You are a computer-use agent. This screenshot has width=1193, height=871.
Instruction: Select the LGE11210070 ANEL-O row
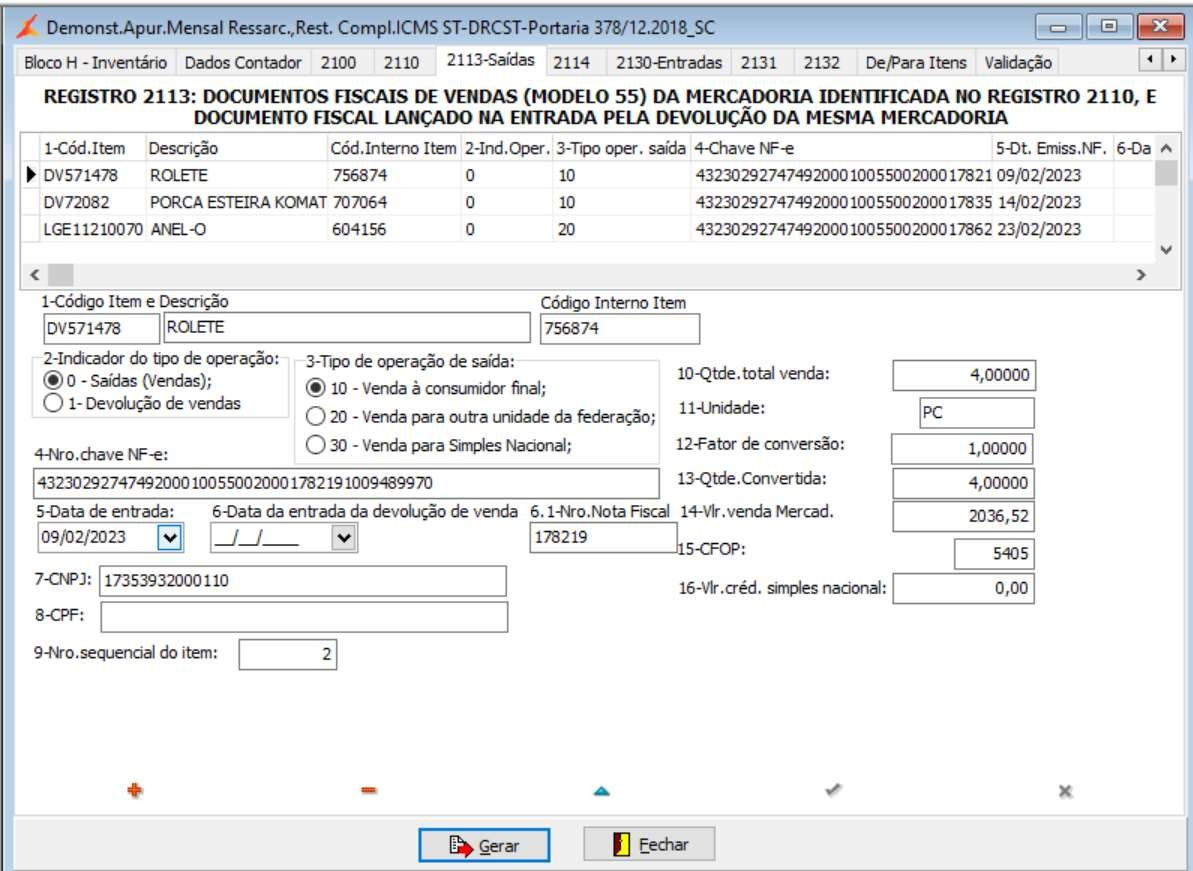(x=587, y=229)
